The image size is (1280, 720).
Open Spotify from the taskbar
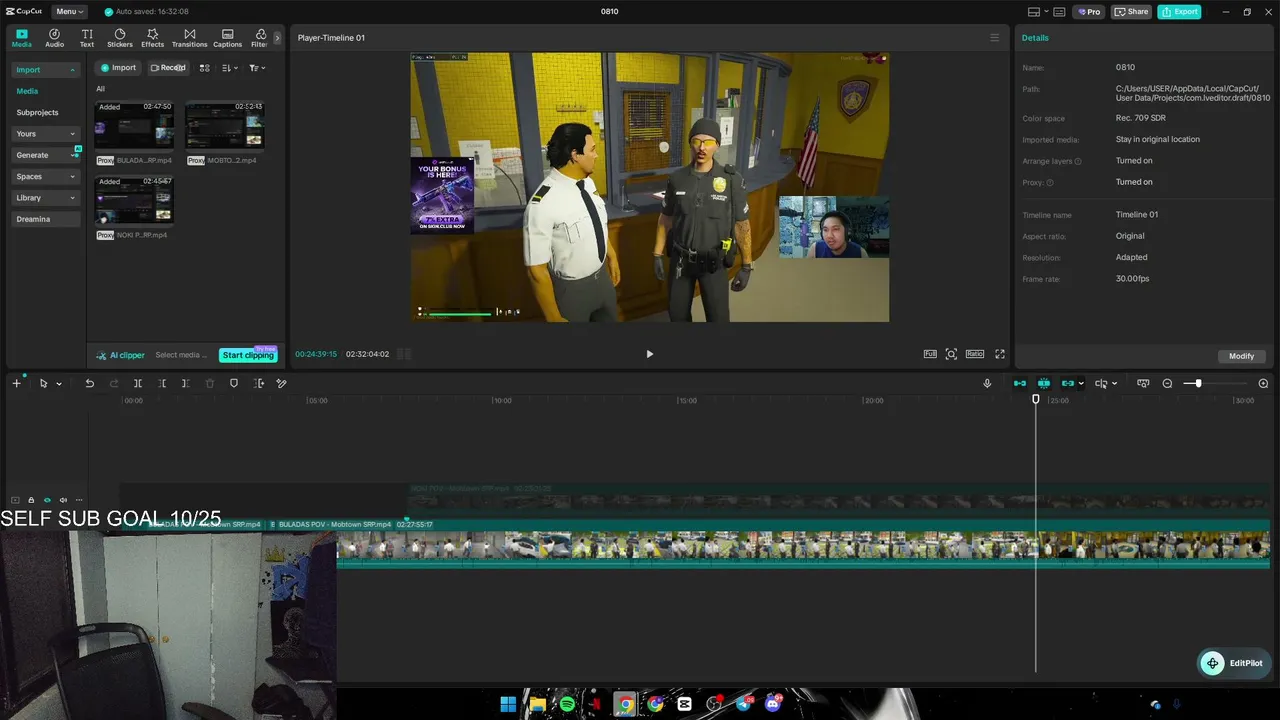coord(567,704)
